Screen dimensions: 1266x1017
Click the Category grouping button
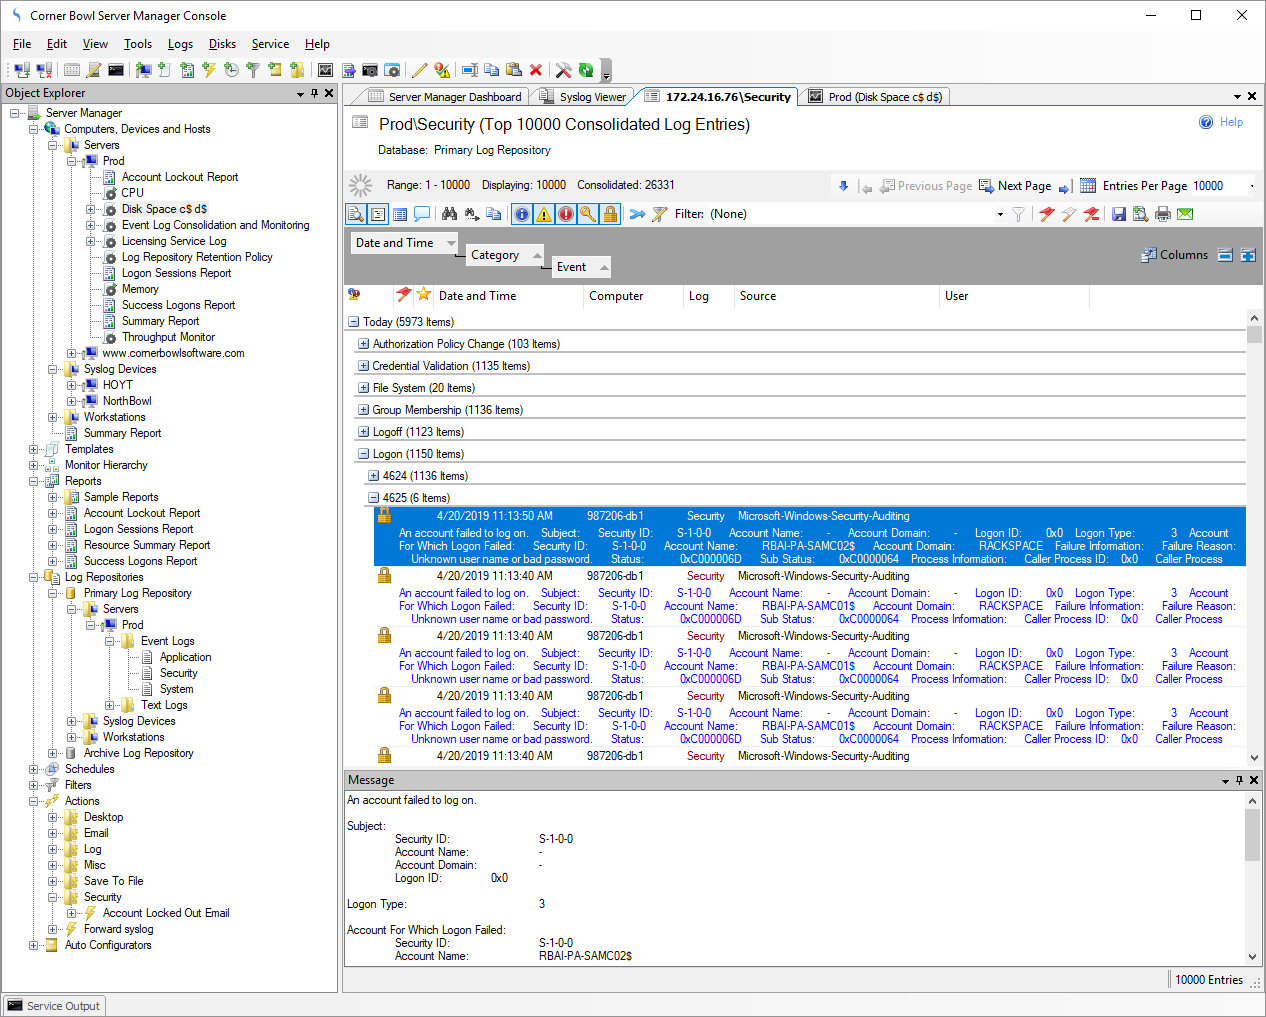point(504,255)
